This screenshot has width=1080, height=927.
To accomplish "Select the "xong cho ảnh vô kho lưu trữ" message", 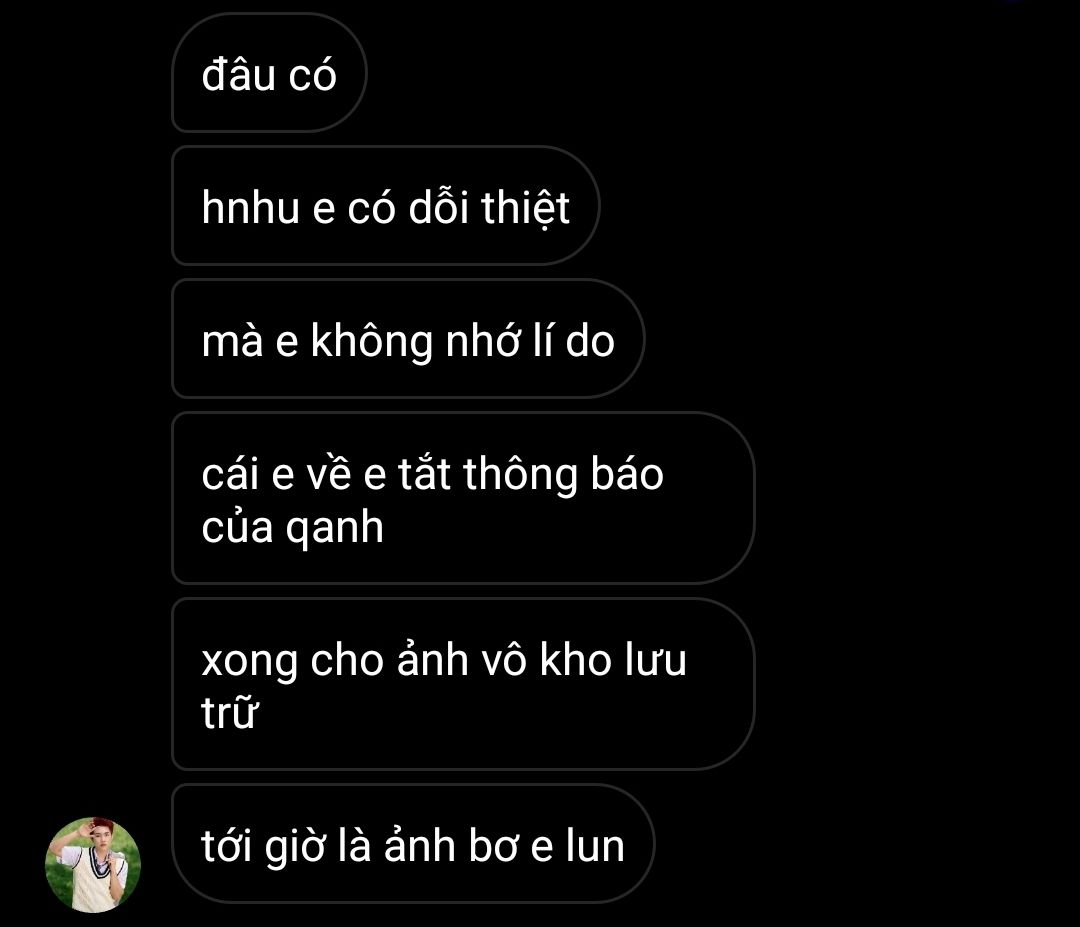I will click(x=463, y=684).
